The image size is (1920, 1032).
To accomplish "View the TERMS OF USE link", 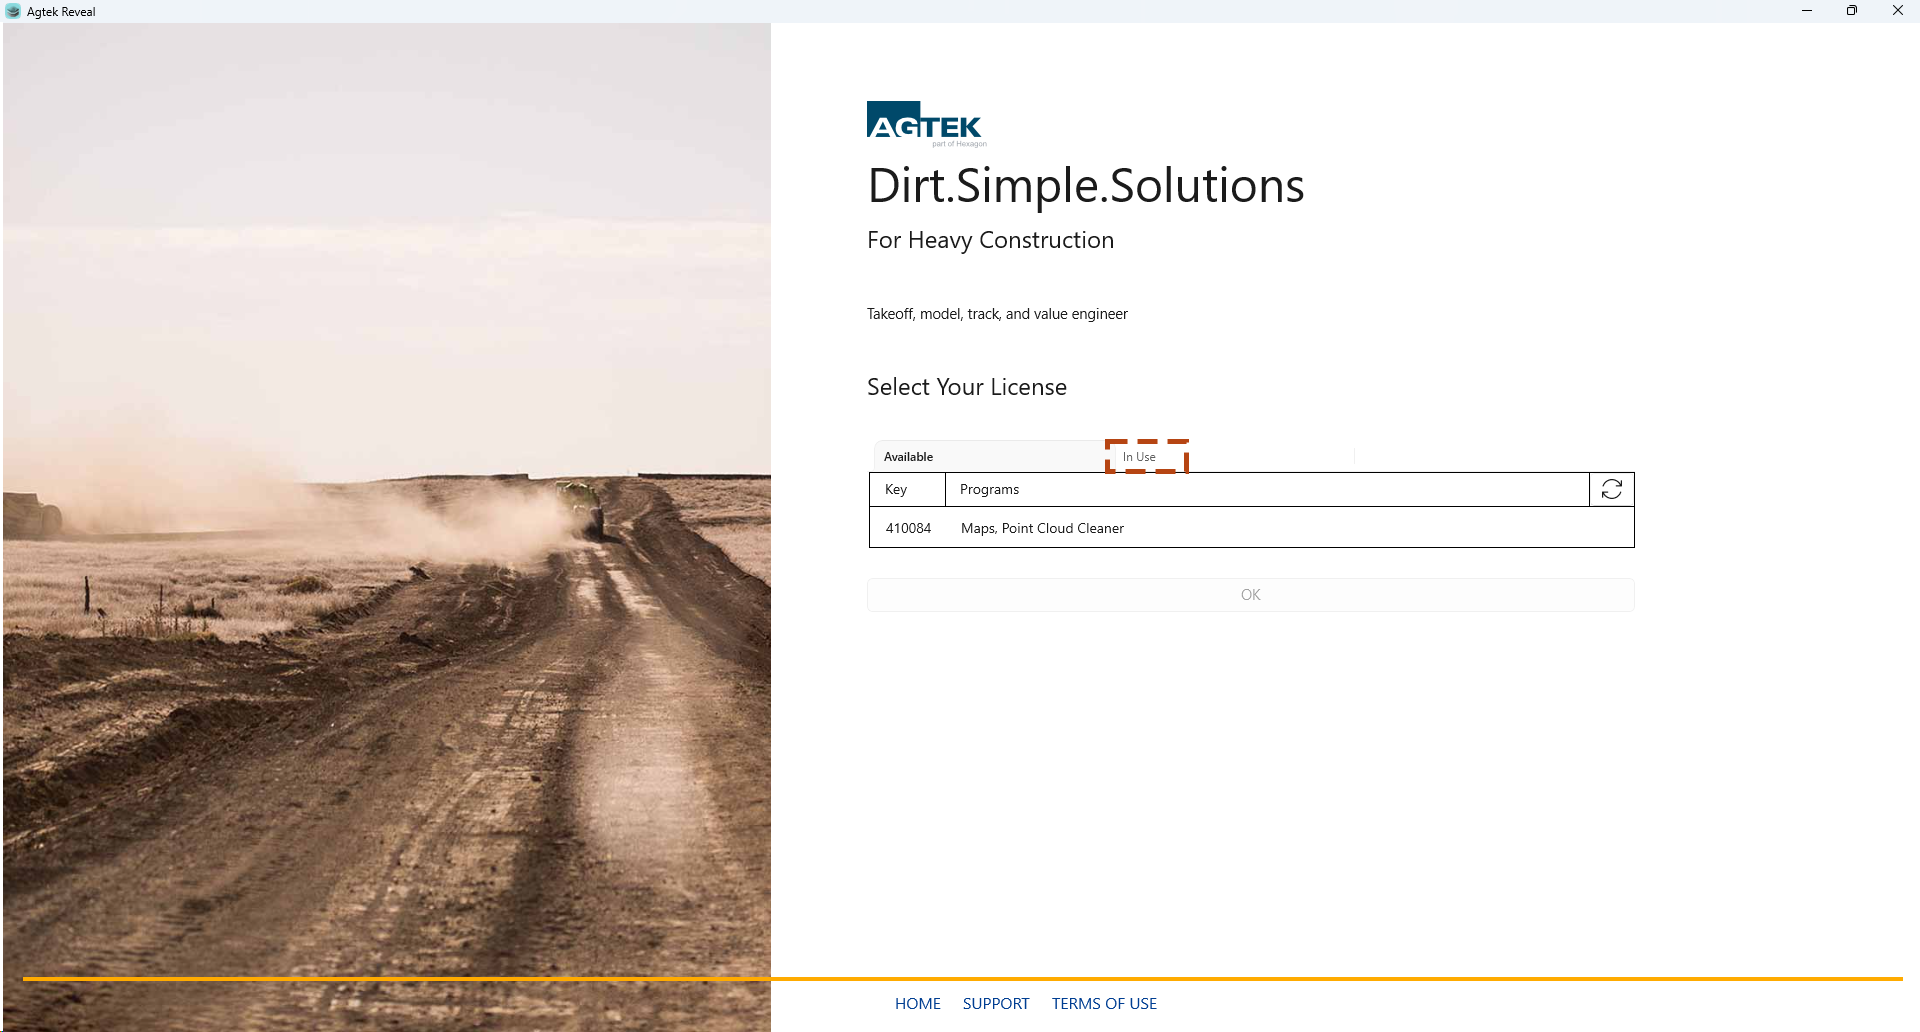I will coord(1104,1003).
